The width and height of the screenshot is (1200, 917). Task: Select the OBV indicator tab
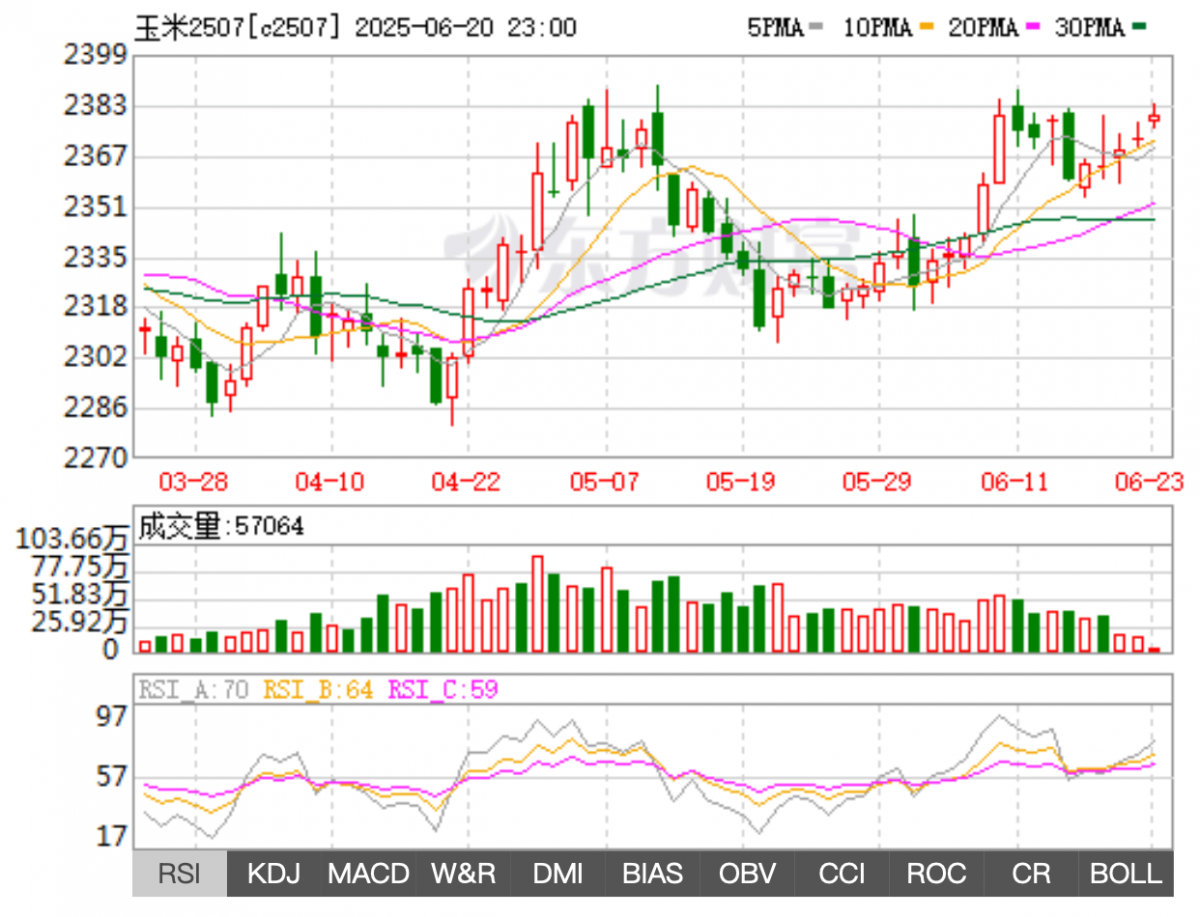tap(747, 874)
